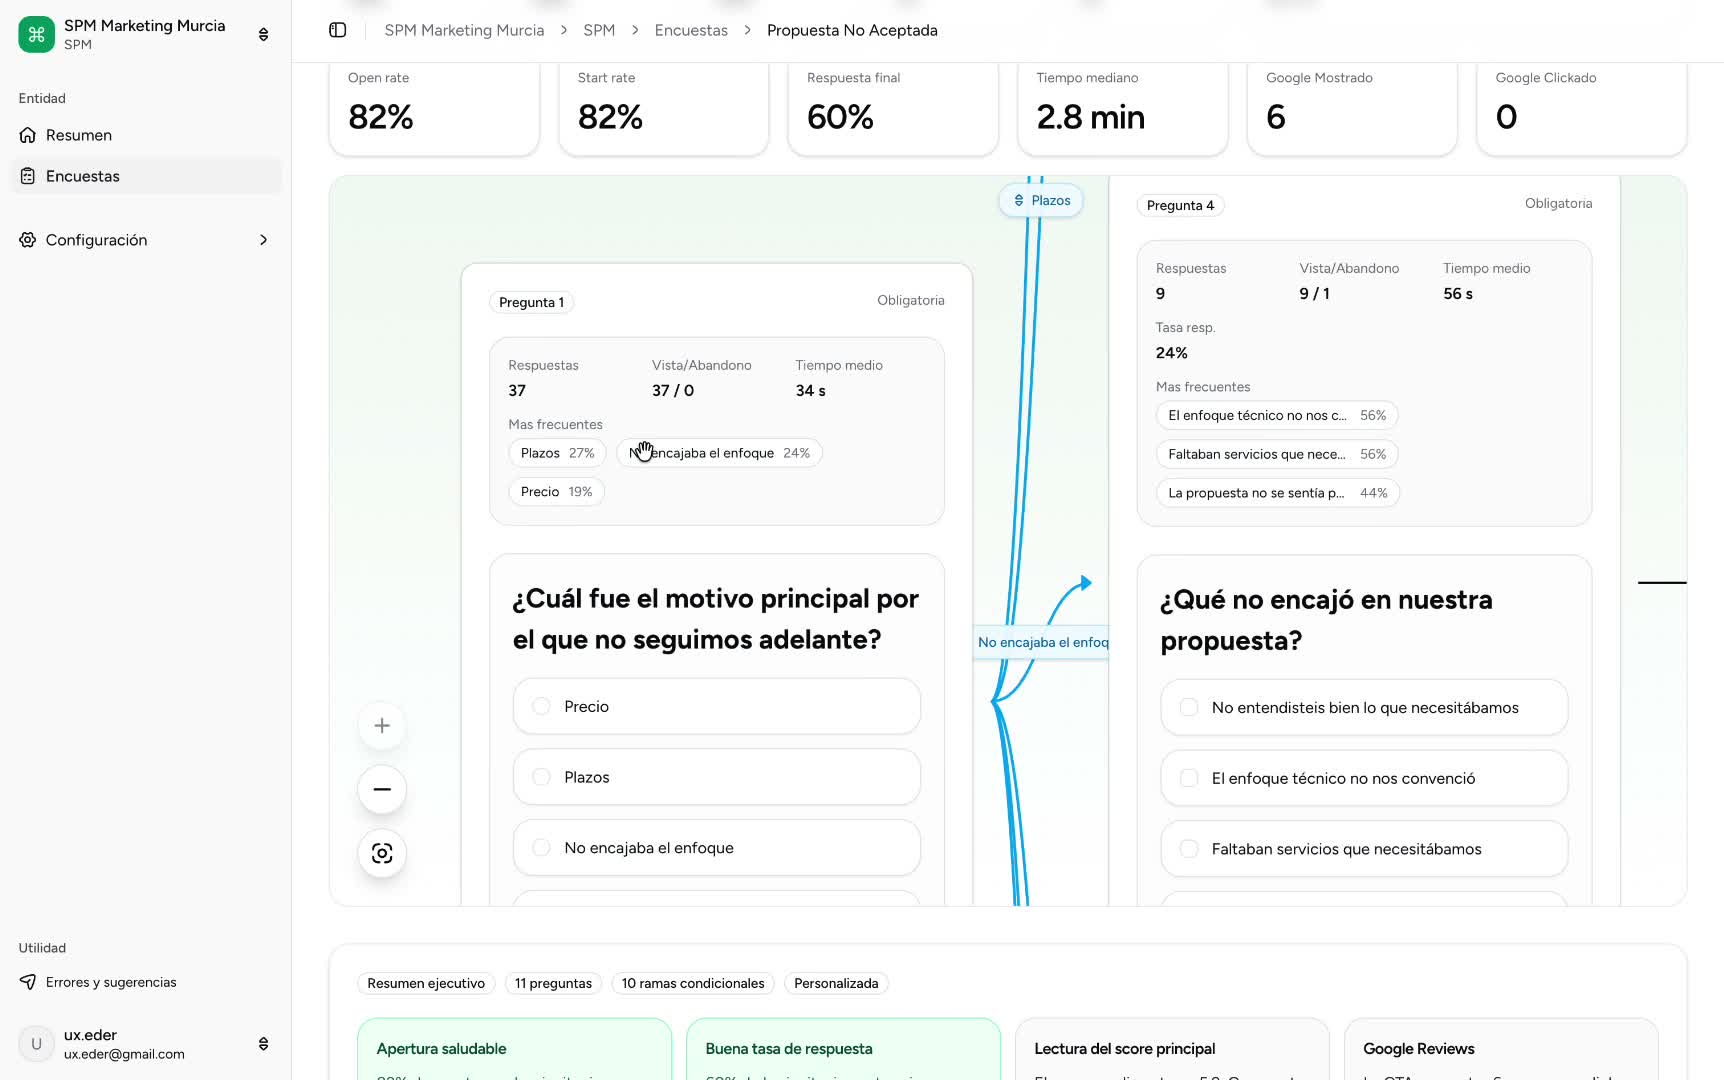Open the Buena tasa de respuesta card
This screenshot has width=1724, height=1080.
(x=843, y=1049)
